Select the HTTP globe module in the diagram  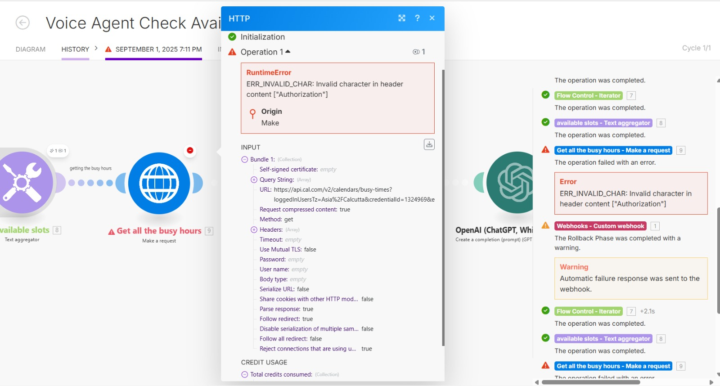pyautogui.click(x=159, y=183)
